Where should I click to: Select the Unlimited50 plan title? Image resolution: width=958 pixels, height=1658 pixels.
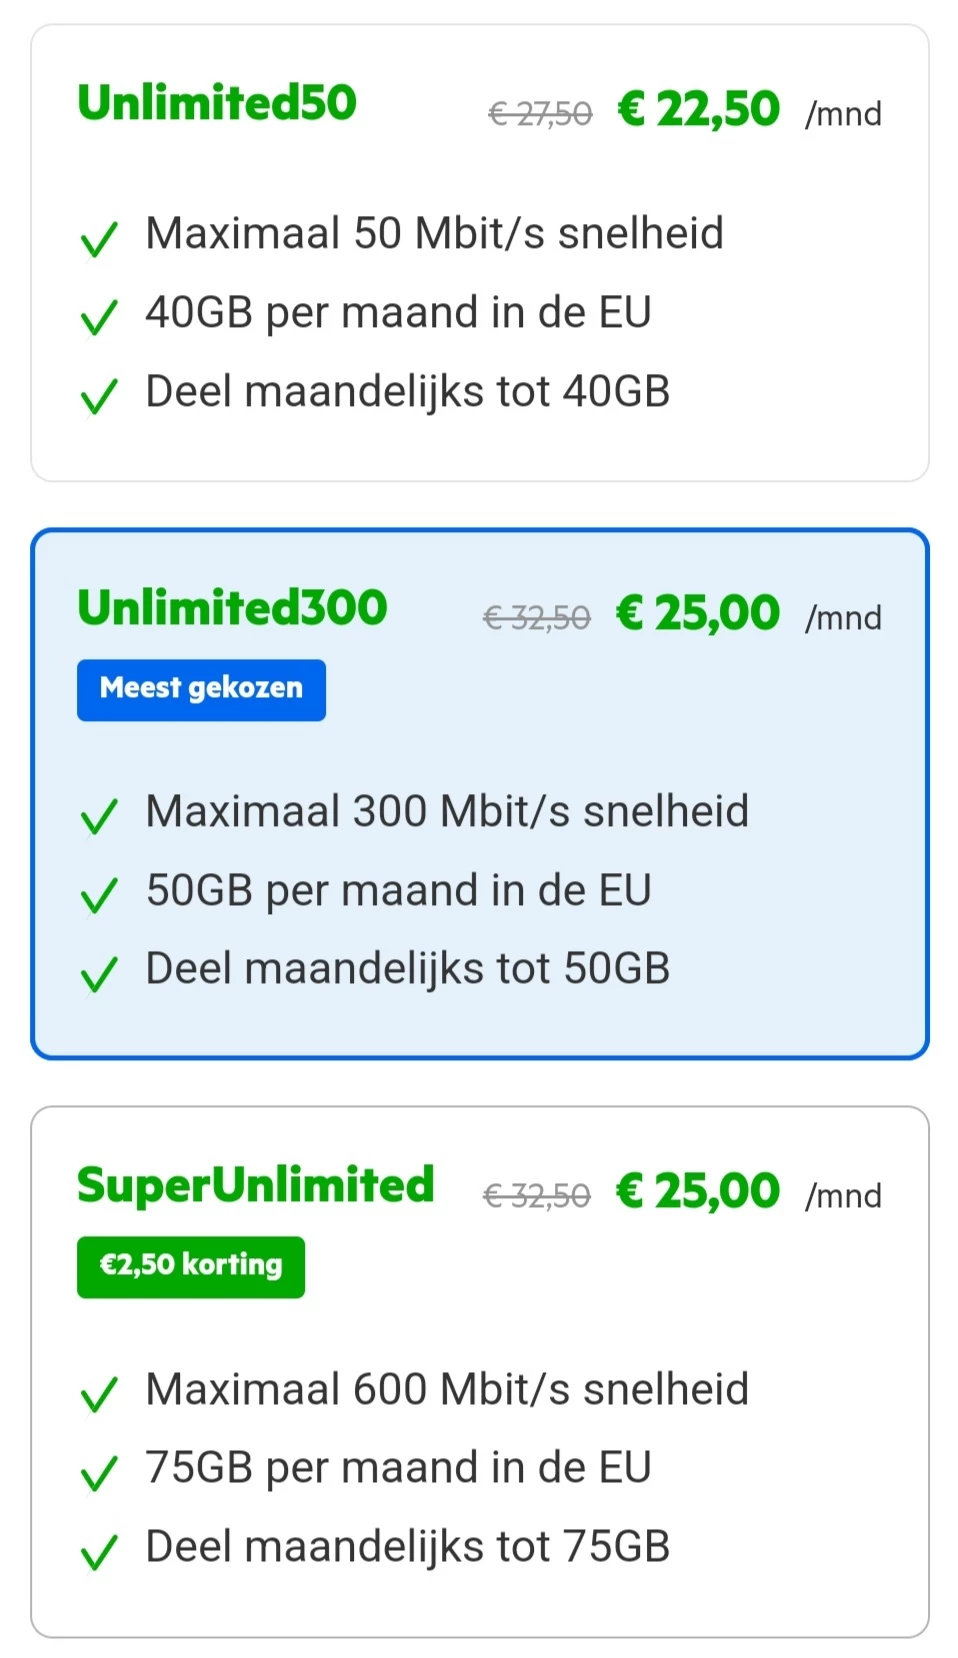[217, 103]
